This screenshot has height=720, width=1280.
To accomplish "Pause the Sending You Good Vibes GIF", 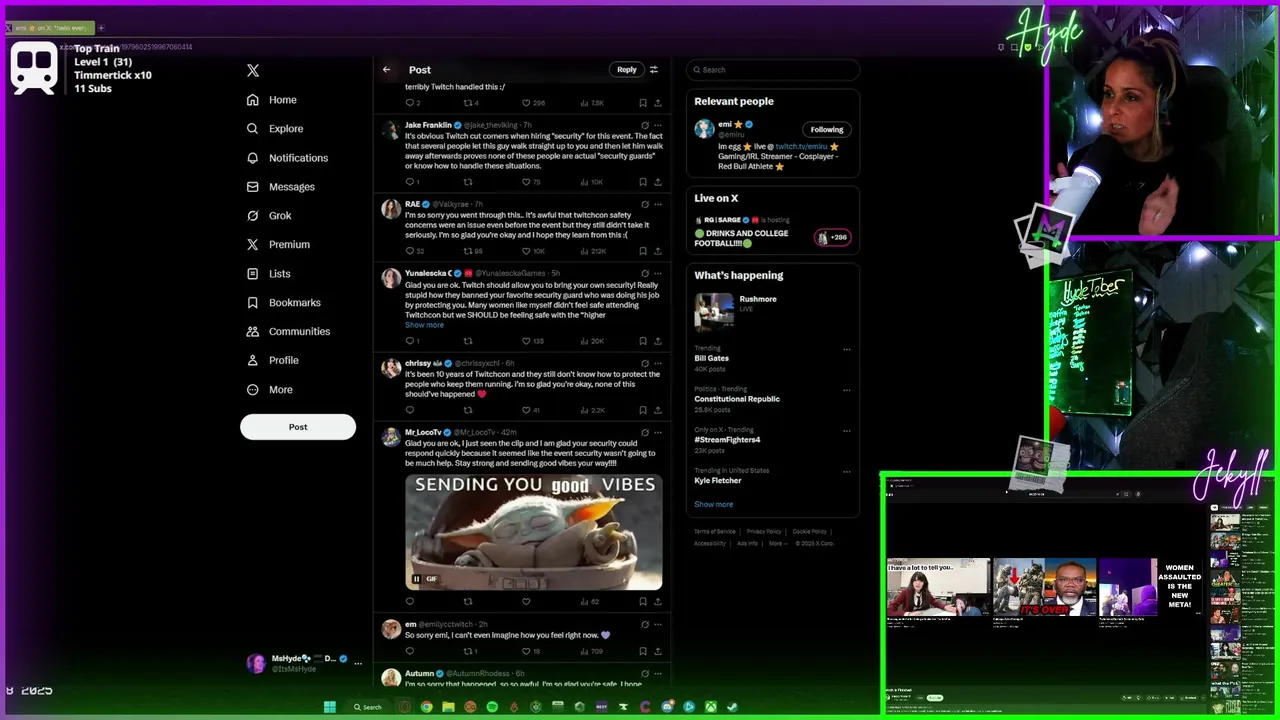I will 417,579.
